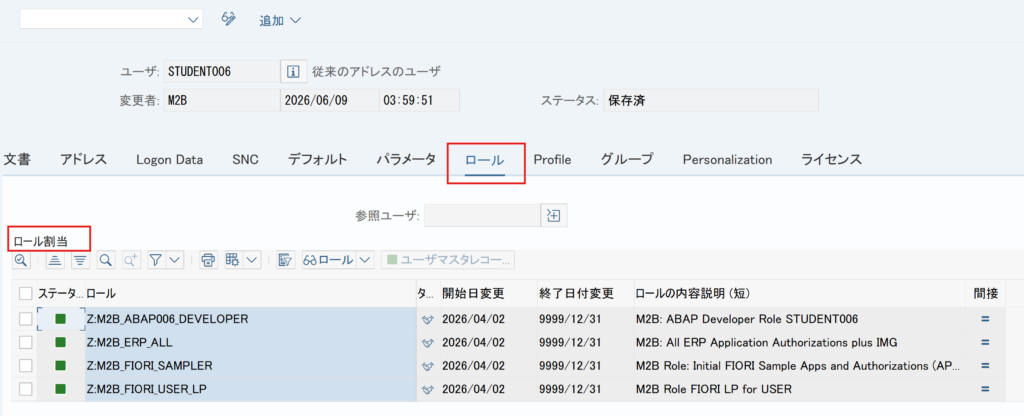Tick checkbox for Z:M2B_ABAP006_DEVELOPER row
Image resolution: width=1024 pixels, height=416 pixels.
(25, 319)
